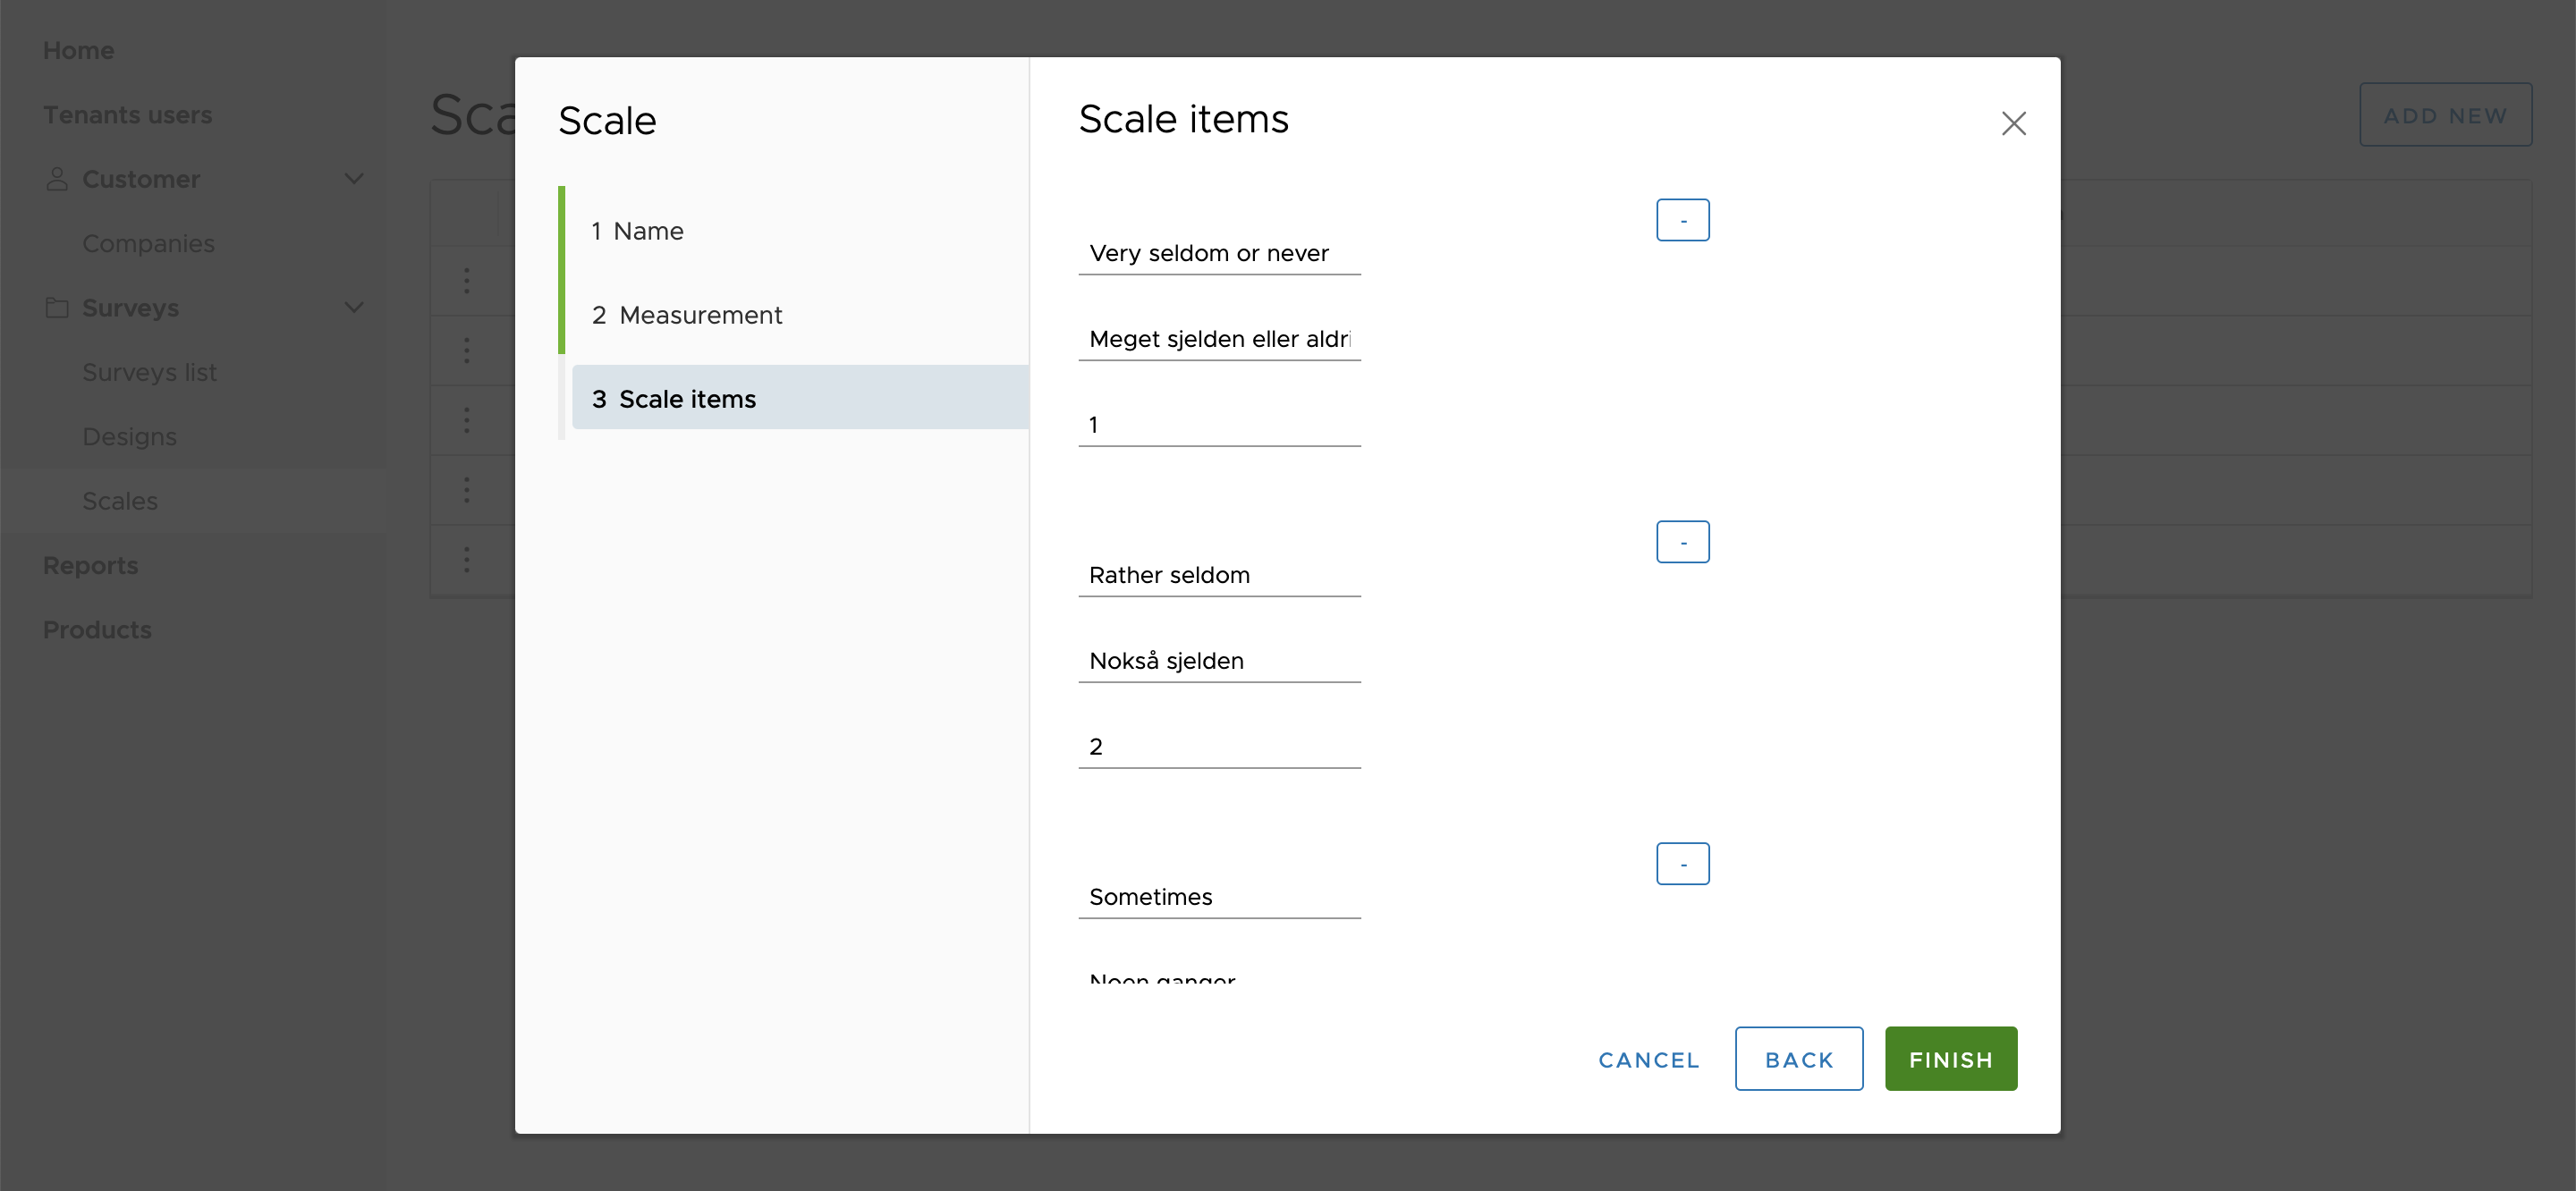Open kebab menu of first table row
The image size is (2576, 1191).
coord(466,280)
